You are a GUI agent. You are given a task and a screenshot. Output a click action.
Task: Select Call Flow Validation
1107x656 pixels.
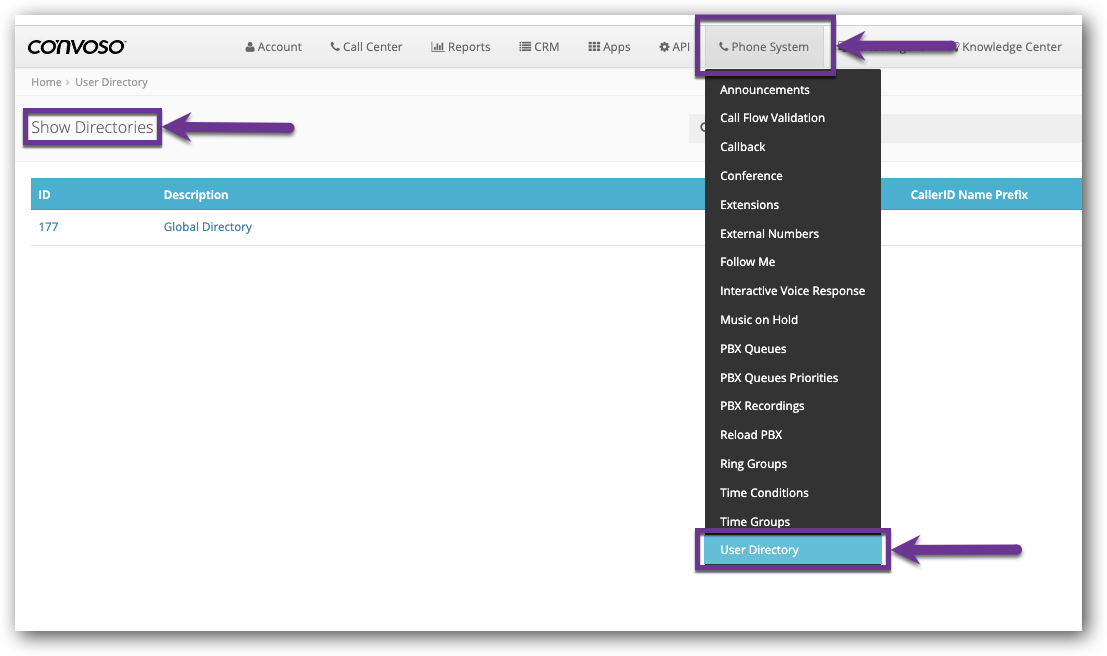tap(773, 117)
